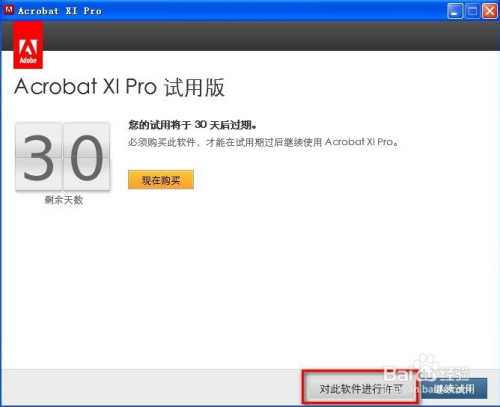Click the 现在购买 buy now button

point(161,180)
